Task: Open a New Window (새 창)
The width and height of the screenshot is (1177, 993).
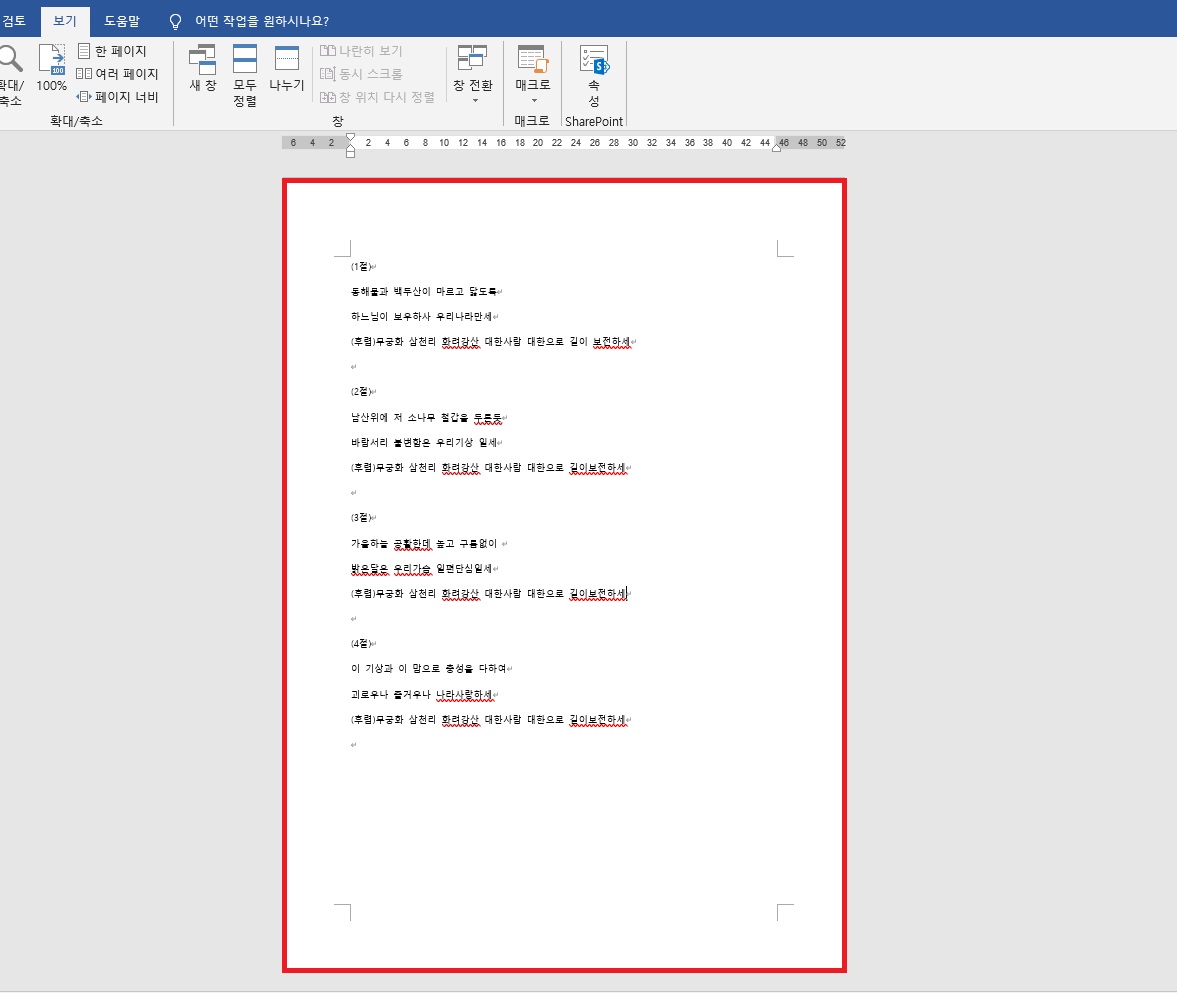Action: tap(203, 69)
